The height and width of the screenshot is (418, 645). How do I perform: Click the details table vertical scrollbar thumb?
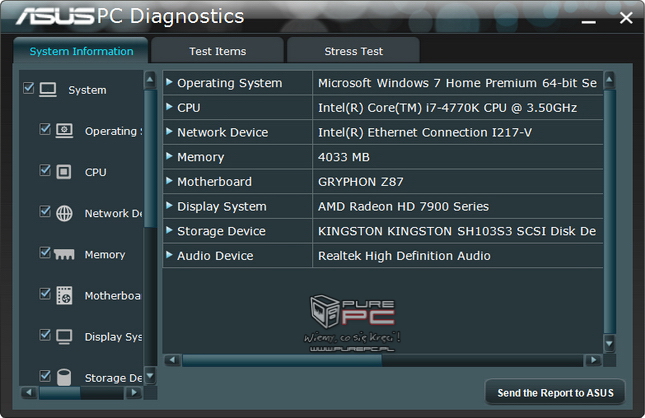(x=610, y=212)
